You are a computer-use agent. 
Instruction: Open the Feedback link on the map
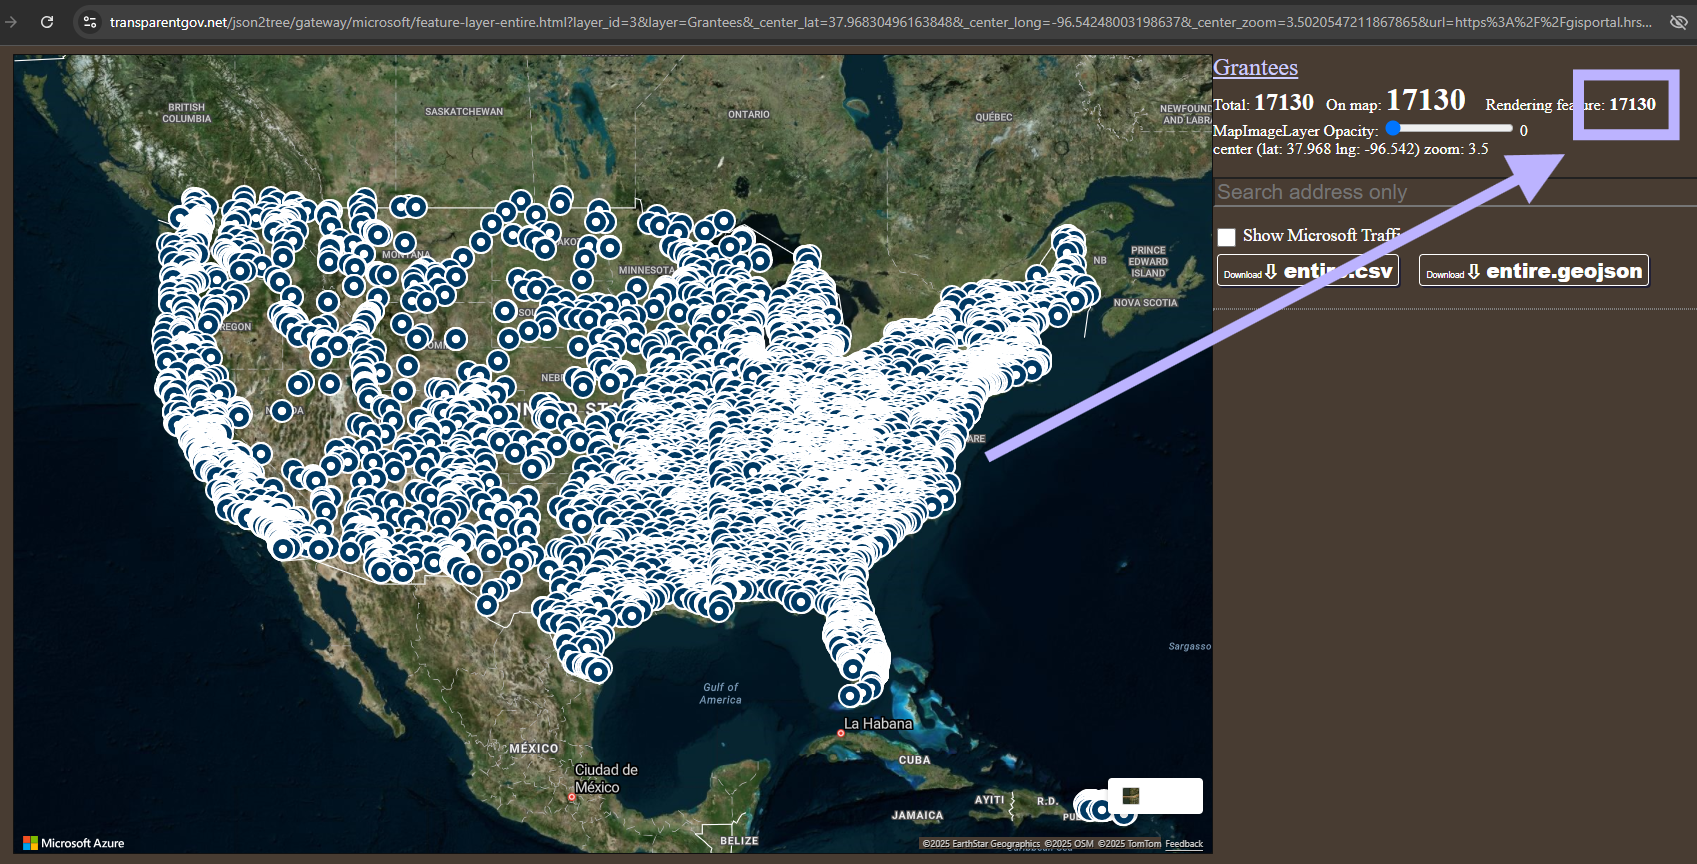(1184, 844)
